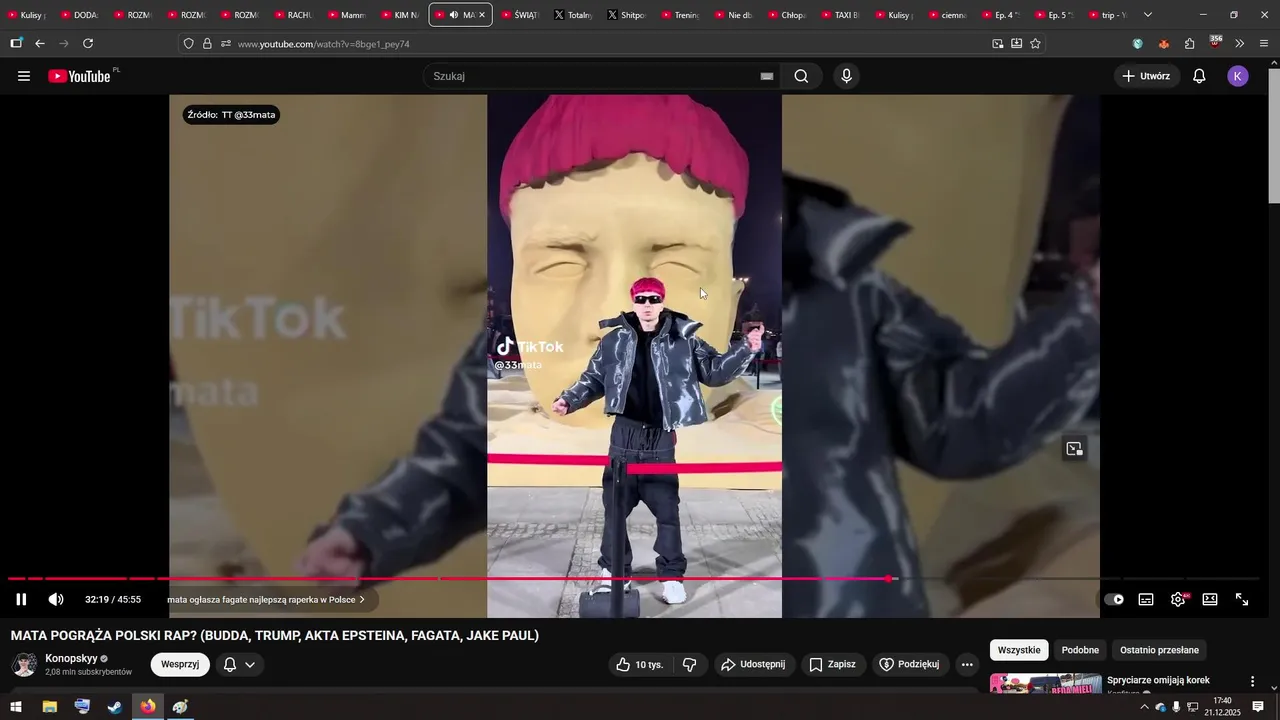The width and height of the screenshot is (1280, 720).
Task: Reload the page with browser refresh icon
Action: click(x=88, y=44)
